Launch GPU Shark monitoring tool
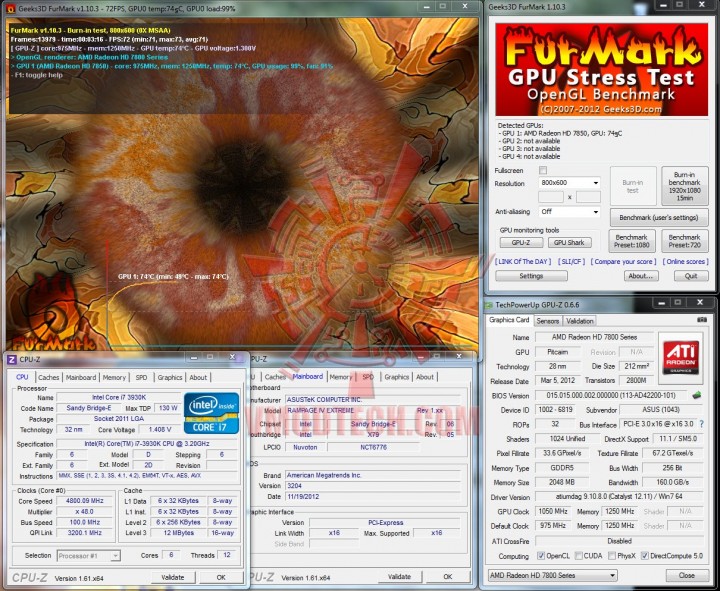The height and width of the screenshot is (591, 720). tap(569, 242)
